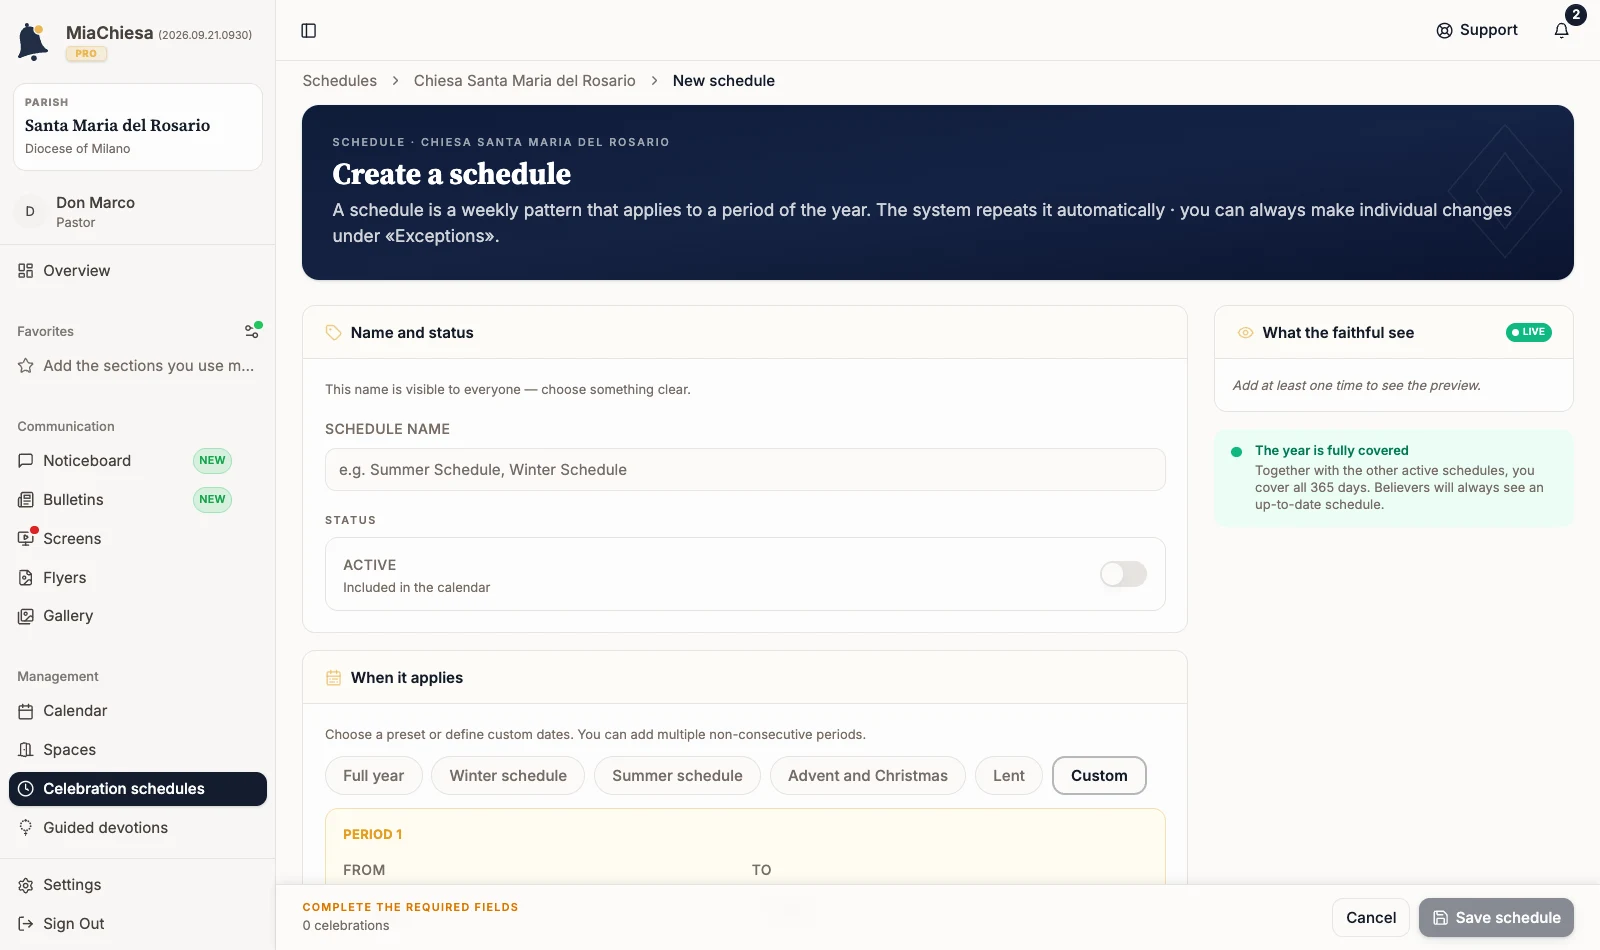The width and height of the screenshot is (1600, 950).
Task: Open Settings in the sidebar
Action: pyautogui.click(x=138, y=885)
